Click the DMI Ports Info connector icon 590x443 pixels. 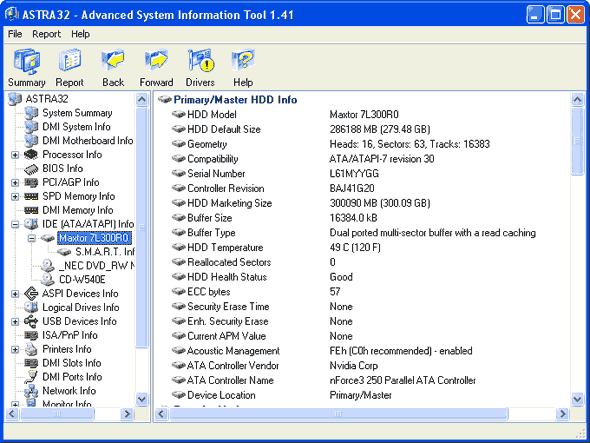tap(31, 377)
